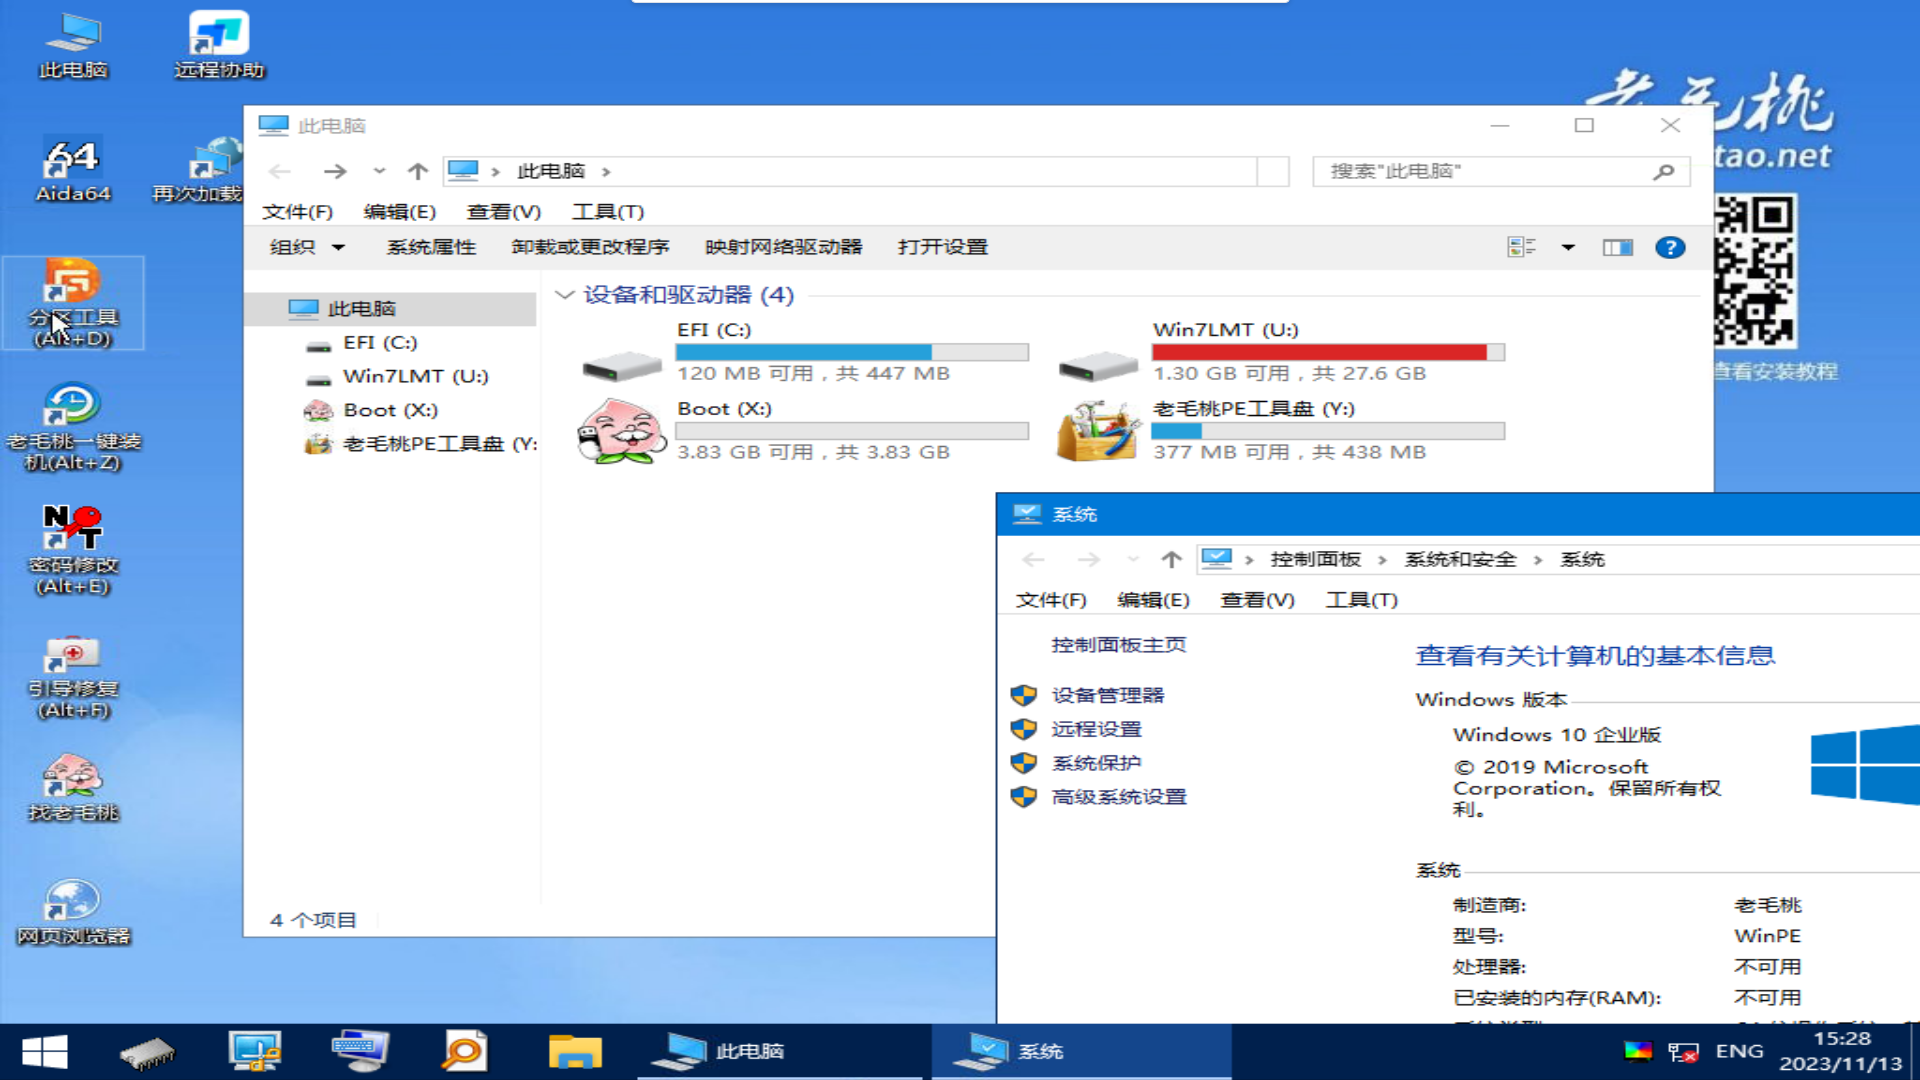Switch to the 系统 taskbar button

[1081, 1052]
